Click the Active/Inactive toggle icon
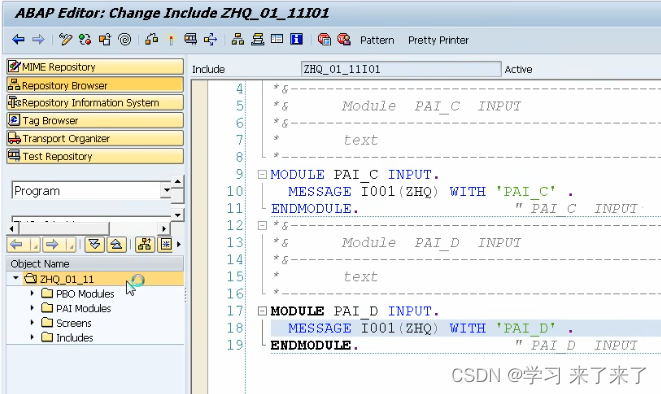 coord(85,40)
